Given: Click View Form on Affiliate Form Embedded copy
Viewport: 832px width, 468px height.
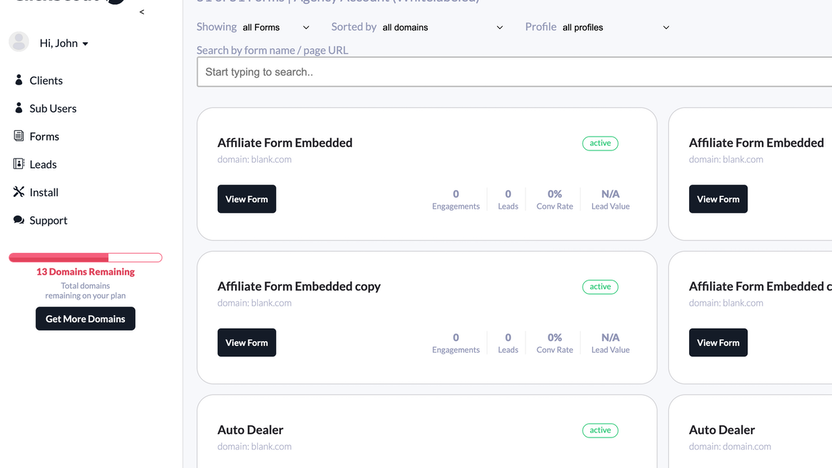Looking at the screenshot, I should (247, 343).
